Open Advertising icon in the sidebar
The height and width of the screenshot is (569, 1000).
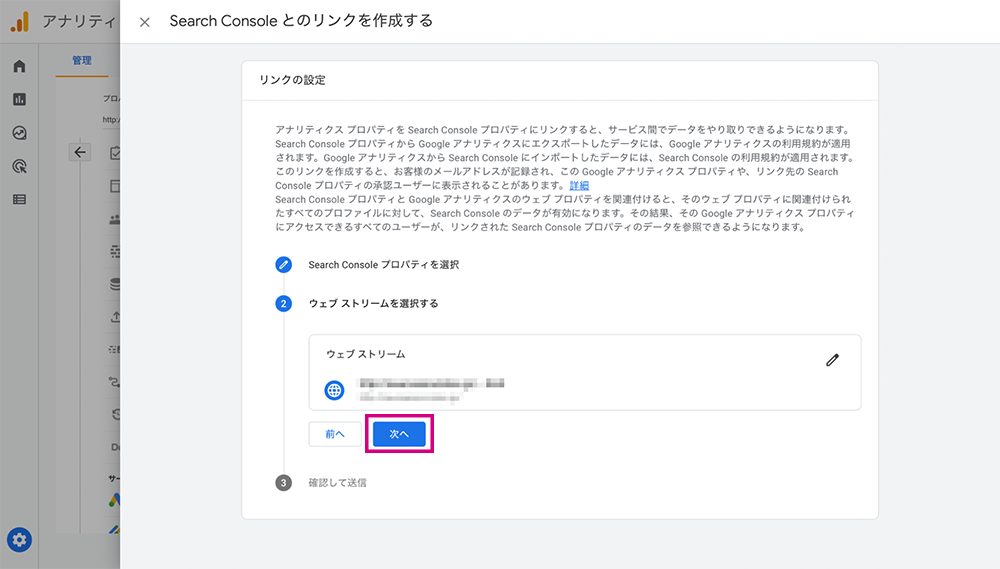coord(19,166)
